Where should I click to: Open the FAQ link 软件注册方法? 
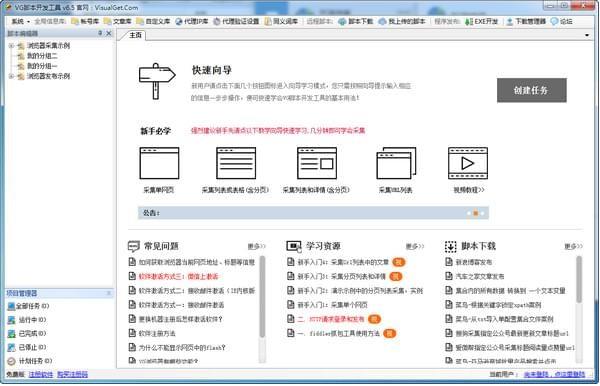tap(157, 334)
